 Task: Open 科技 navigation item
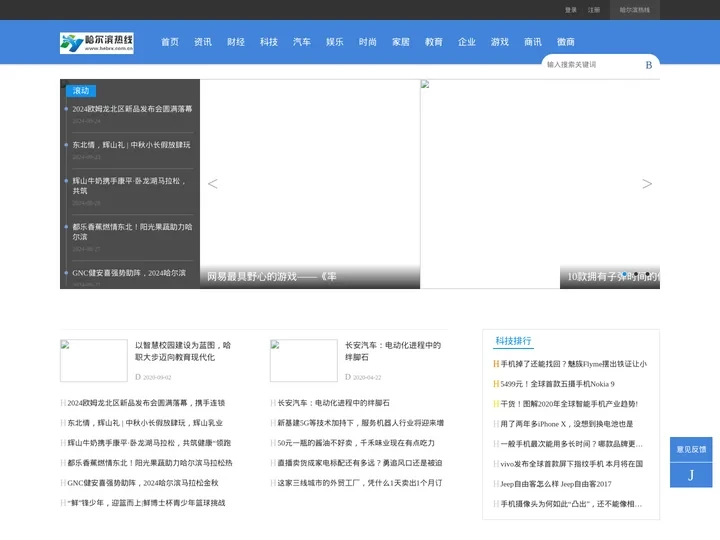tap(269, 42)
